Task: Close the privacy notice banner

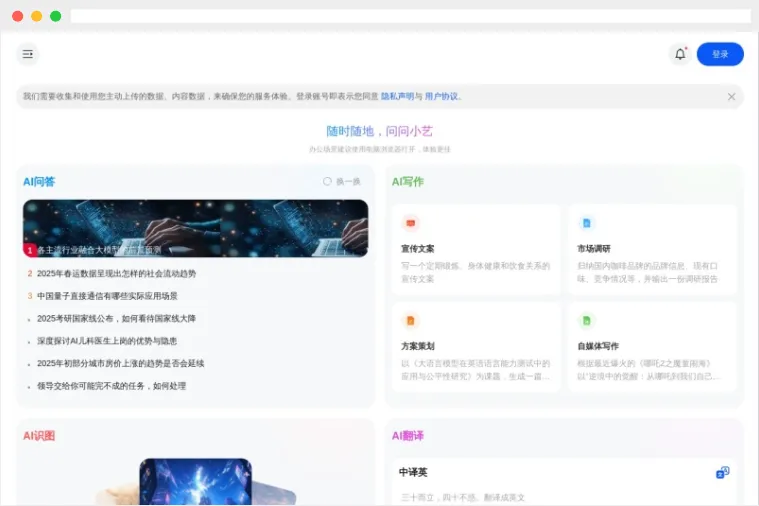Action: click(731, 97)
